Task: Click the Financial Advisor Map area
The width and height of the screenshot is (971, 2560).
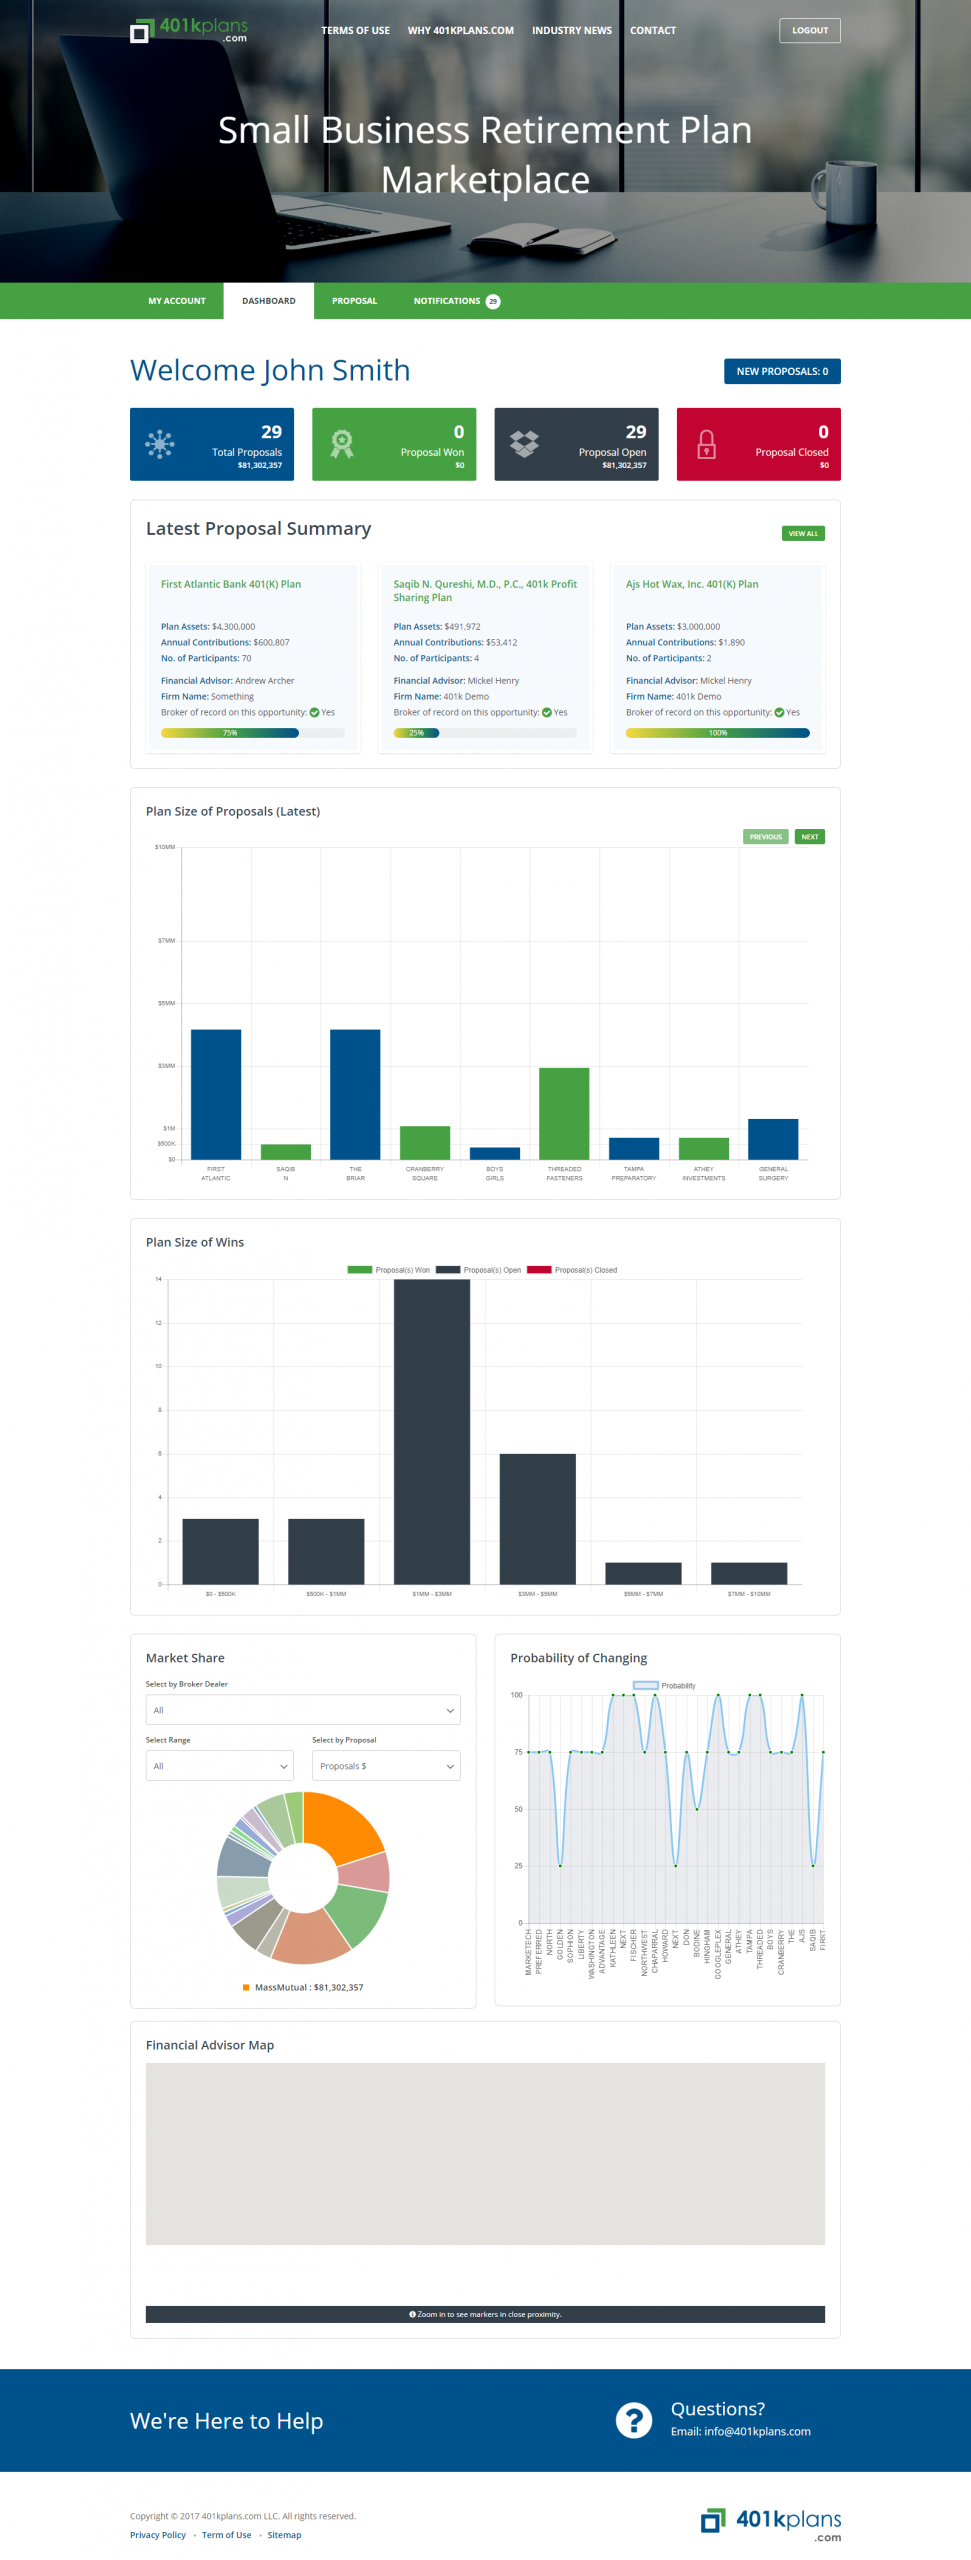Action: tap(485, 2153)
